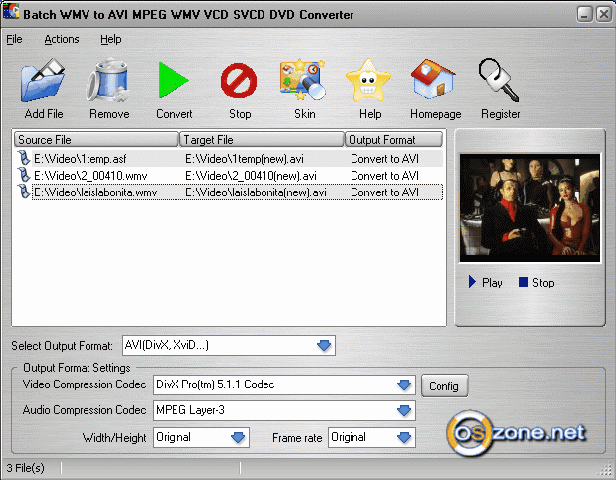Viewport: 616px width, 480px height.
Task: Play the preview video
Action: (486, 282)
